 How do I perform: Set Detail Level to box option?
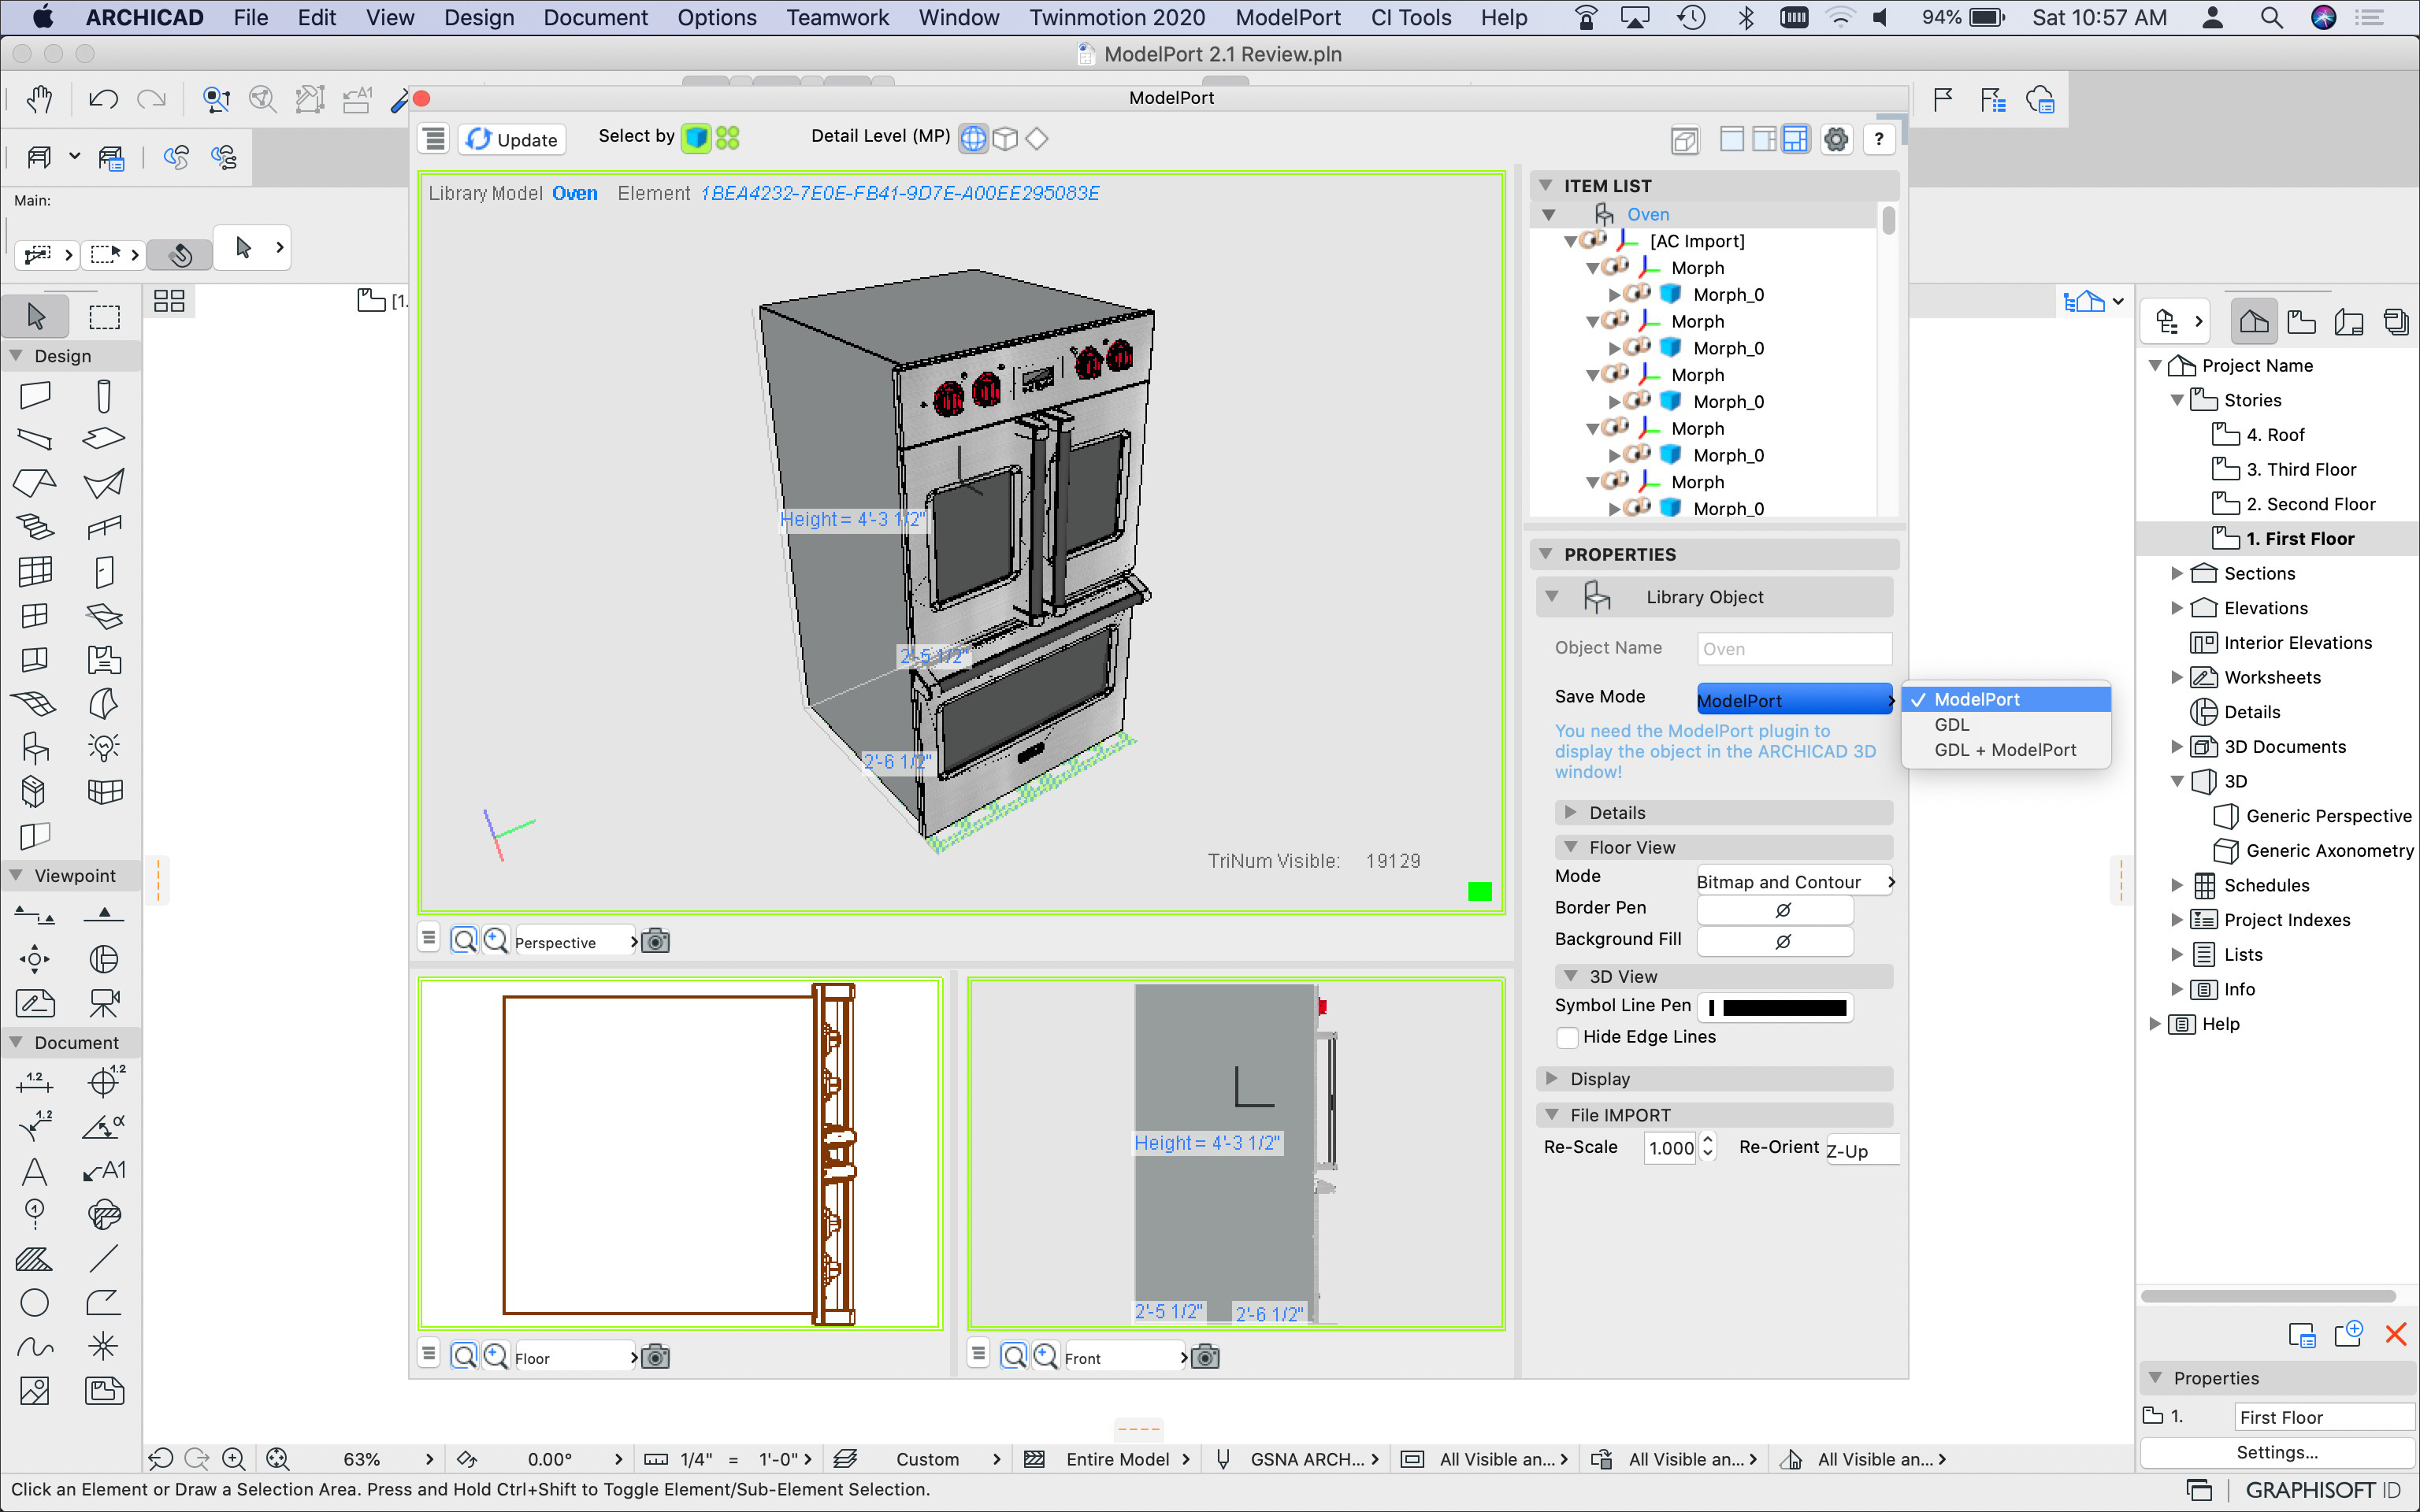tap(1005, 138)
